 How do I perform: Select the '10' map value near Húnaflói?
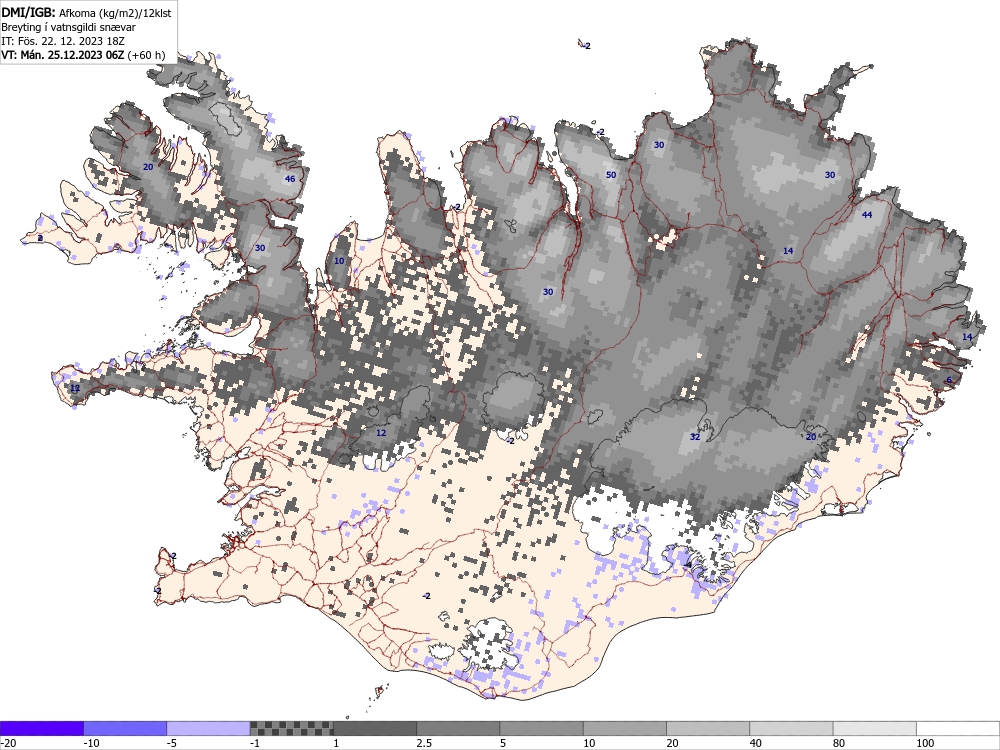point(339,261)
